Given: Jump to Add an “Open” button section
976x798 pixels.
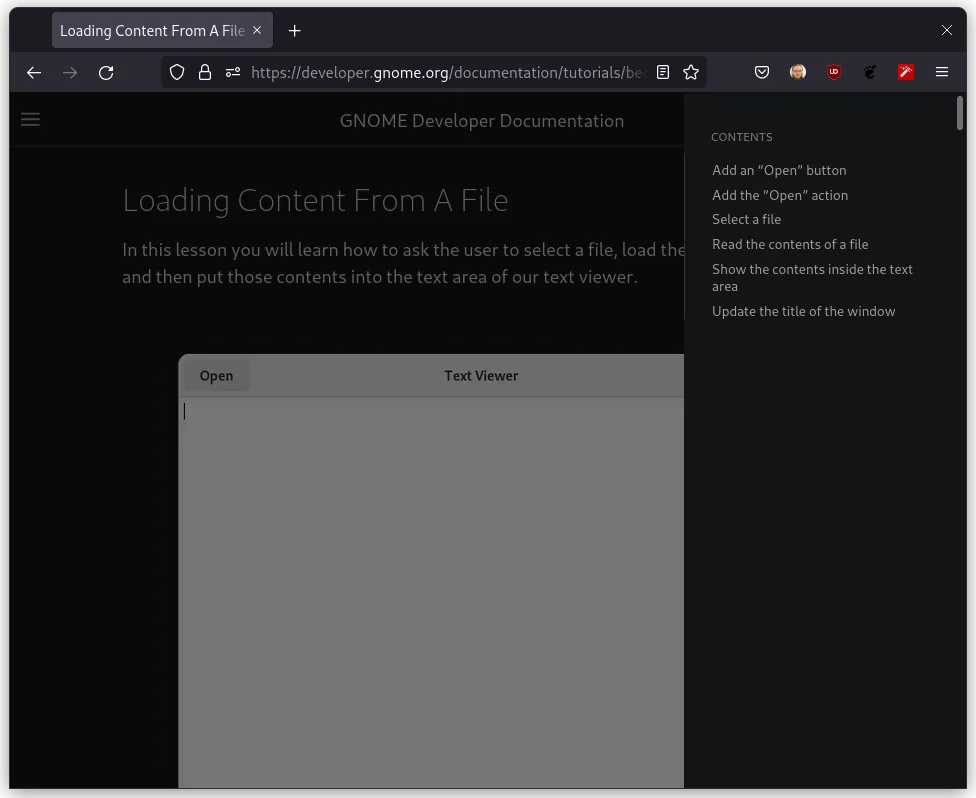Looking at the screenshot, I should [x=779, y=170].
